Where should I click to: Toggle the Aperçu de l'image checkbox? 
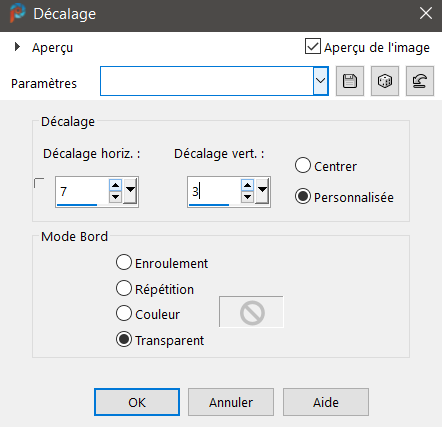(313, 46)
